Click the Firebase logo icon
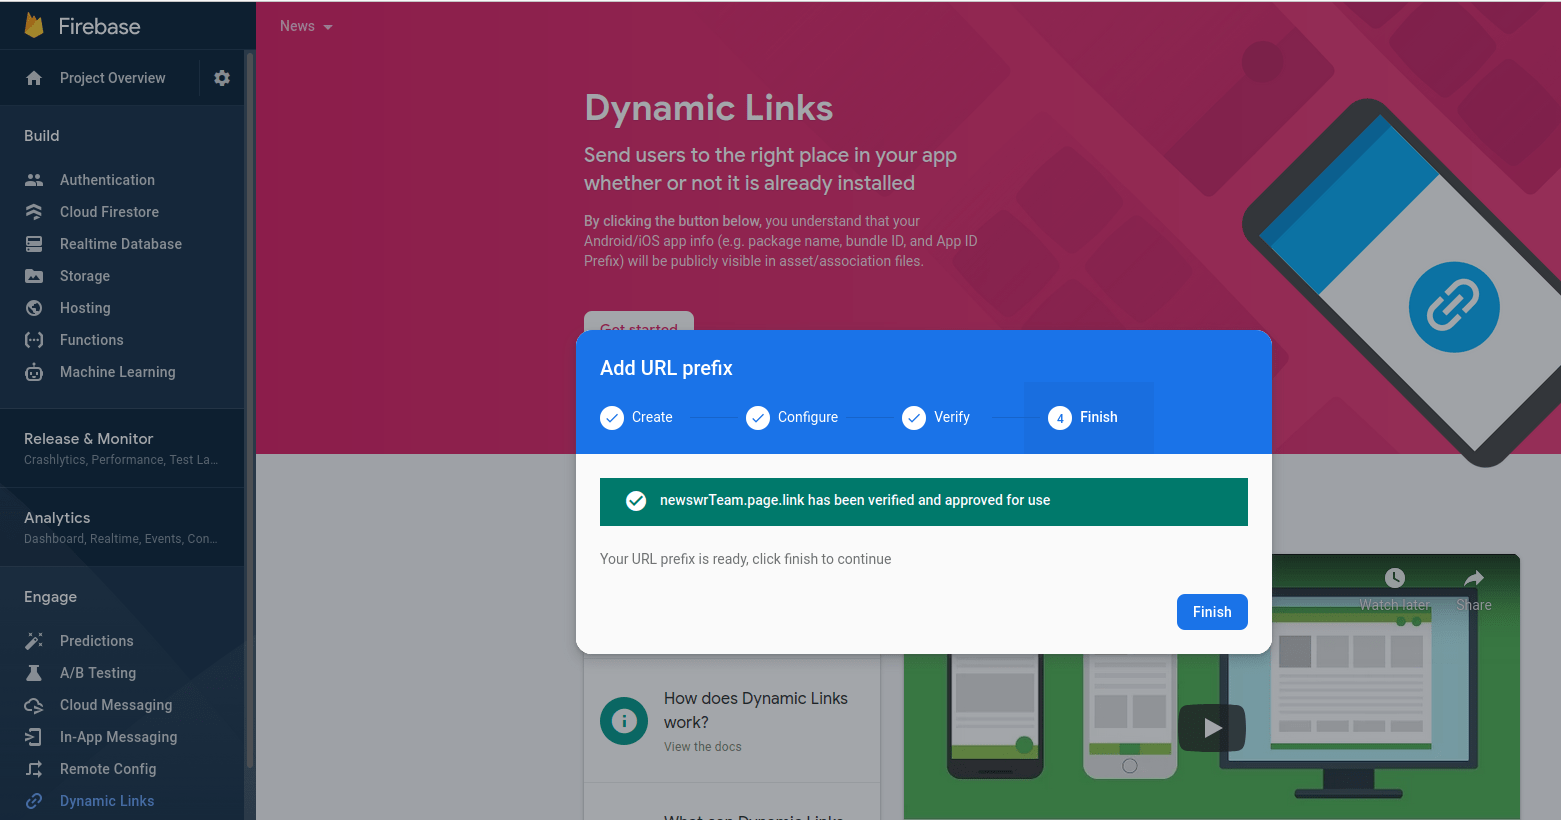 [x=34, y=26]
